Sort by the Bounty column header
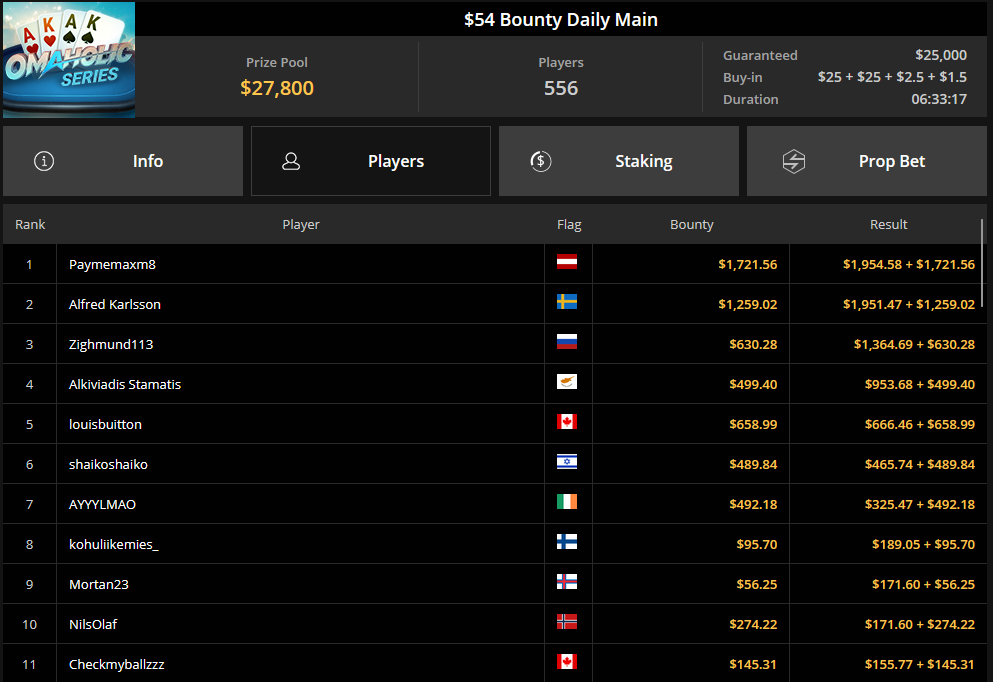The height and width of the screenshot is (682, 993). (692, 224)
